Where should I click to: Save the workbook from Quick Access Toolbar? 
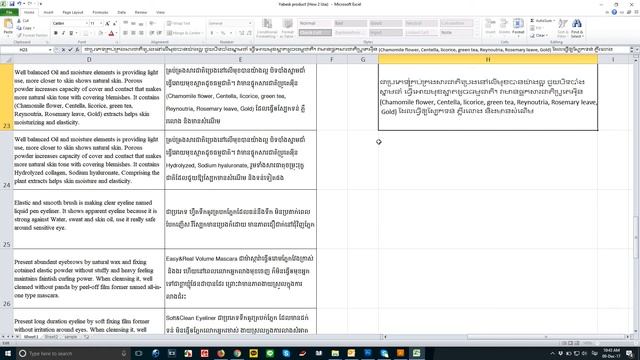click(11, 4)
